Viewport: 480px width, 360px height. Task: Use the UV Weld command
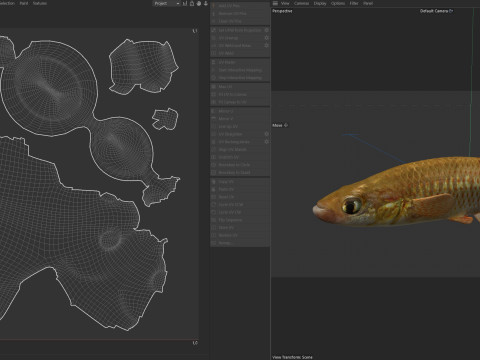point(240,53)
